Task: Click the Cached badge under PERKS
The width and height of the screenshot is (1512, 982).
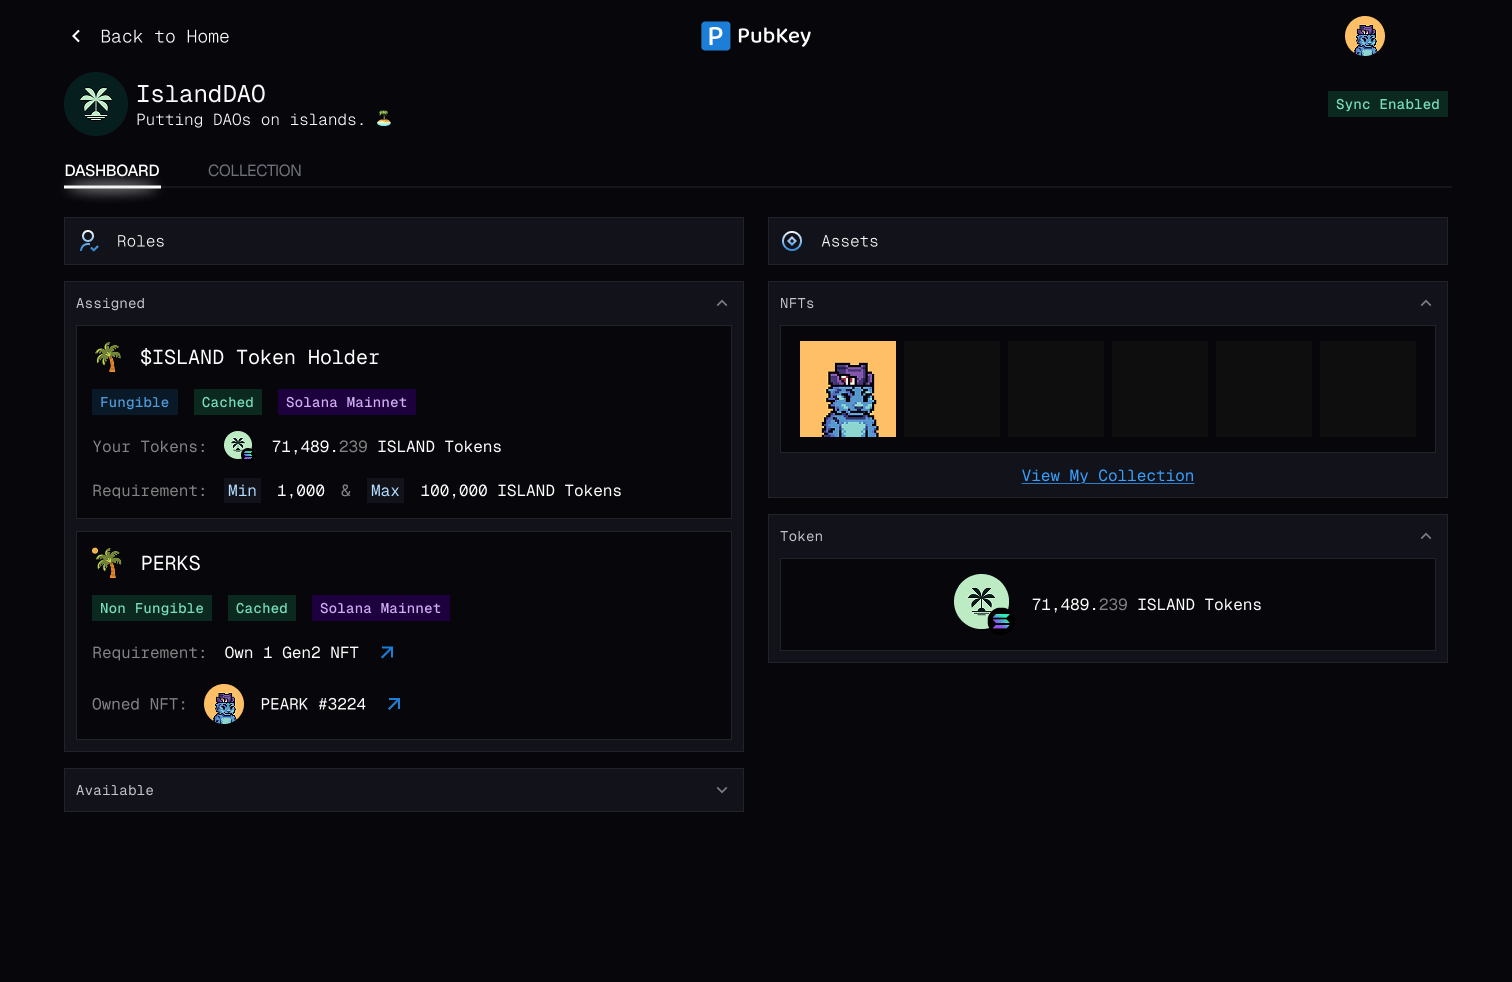Action: point(262,608)
